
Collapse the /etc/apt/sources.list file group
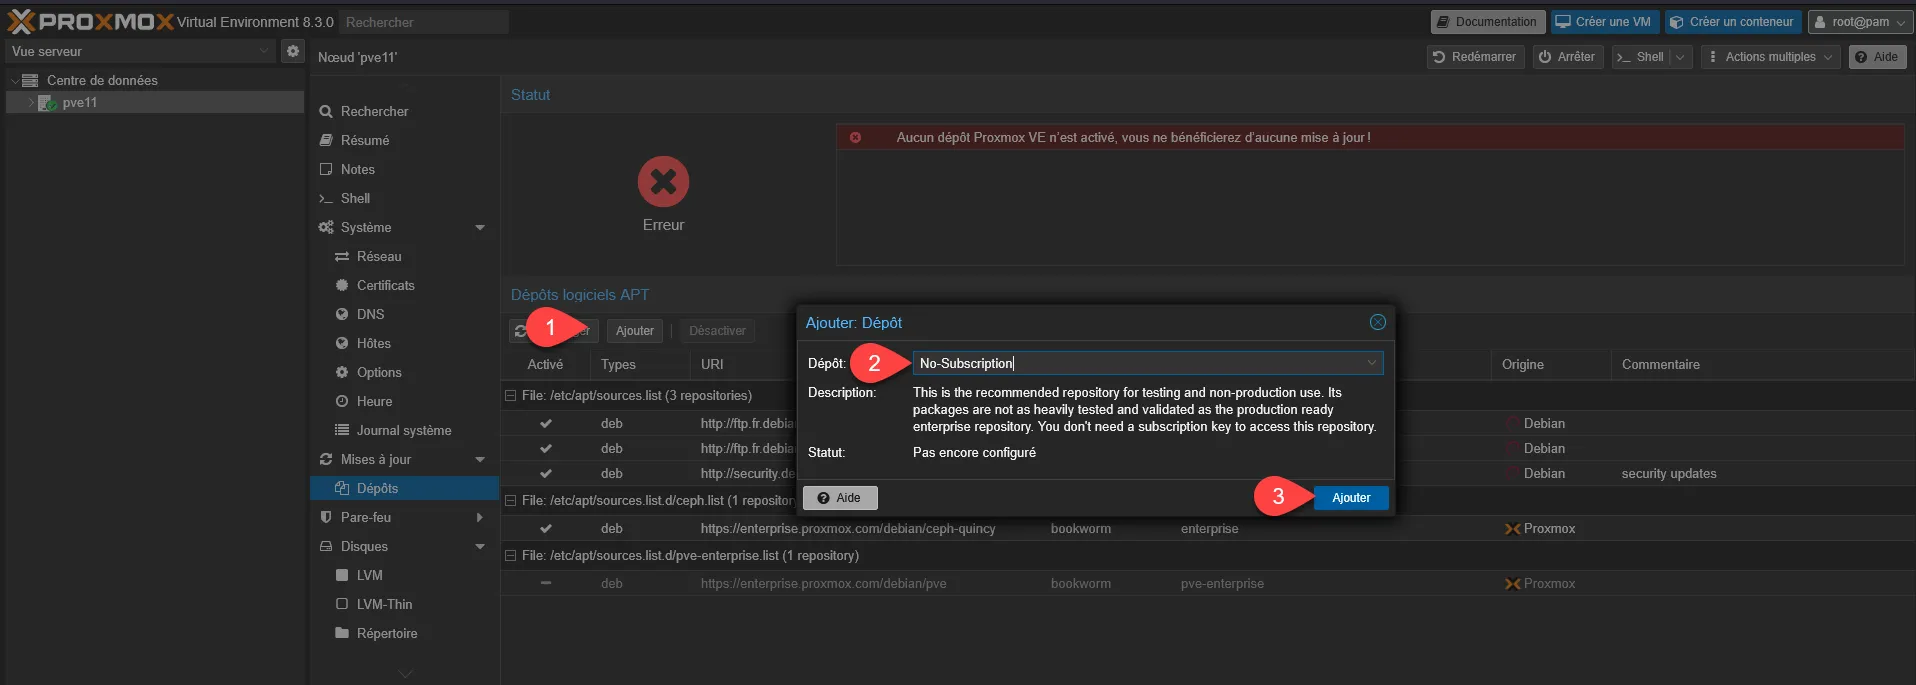click(x=511, y=396)
